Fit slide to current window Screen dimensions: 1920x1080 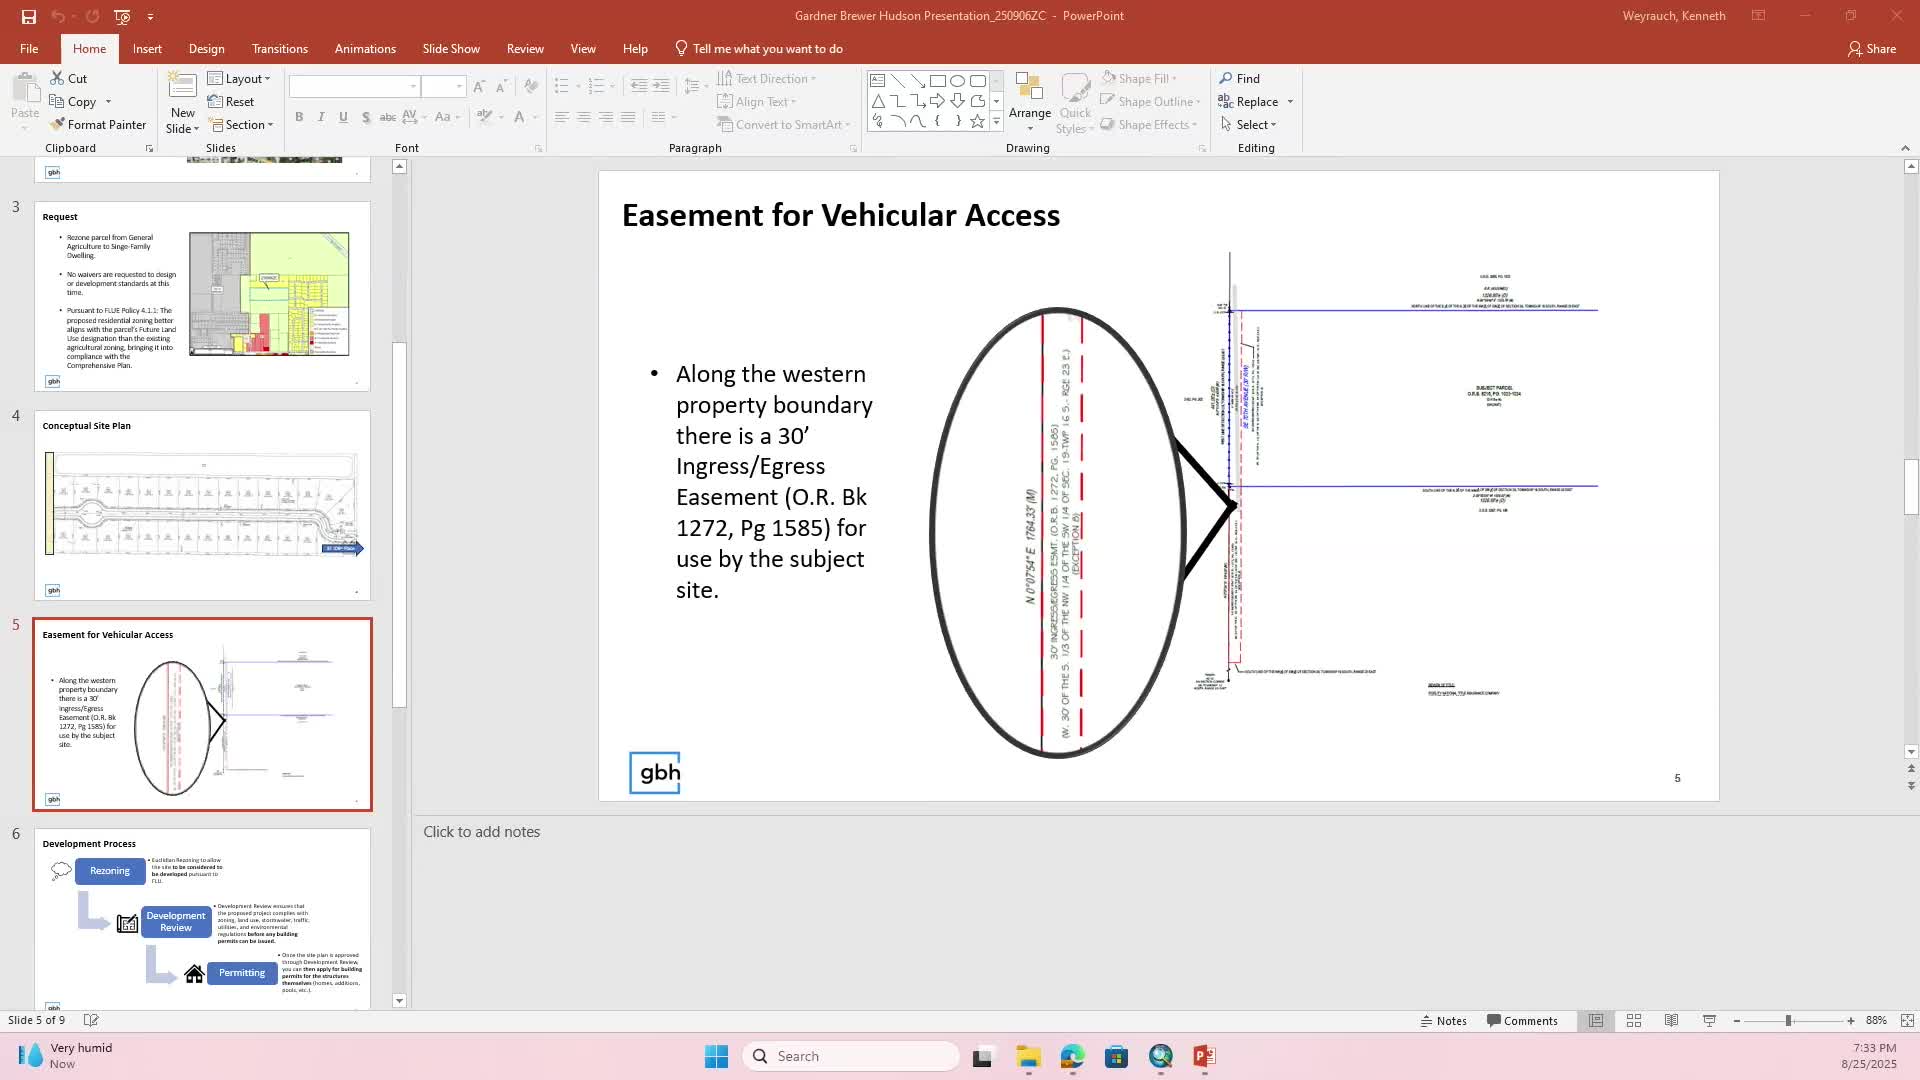pos(1907,1021)
